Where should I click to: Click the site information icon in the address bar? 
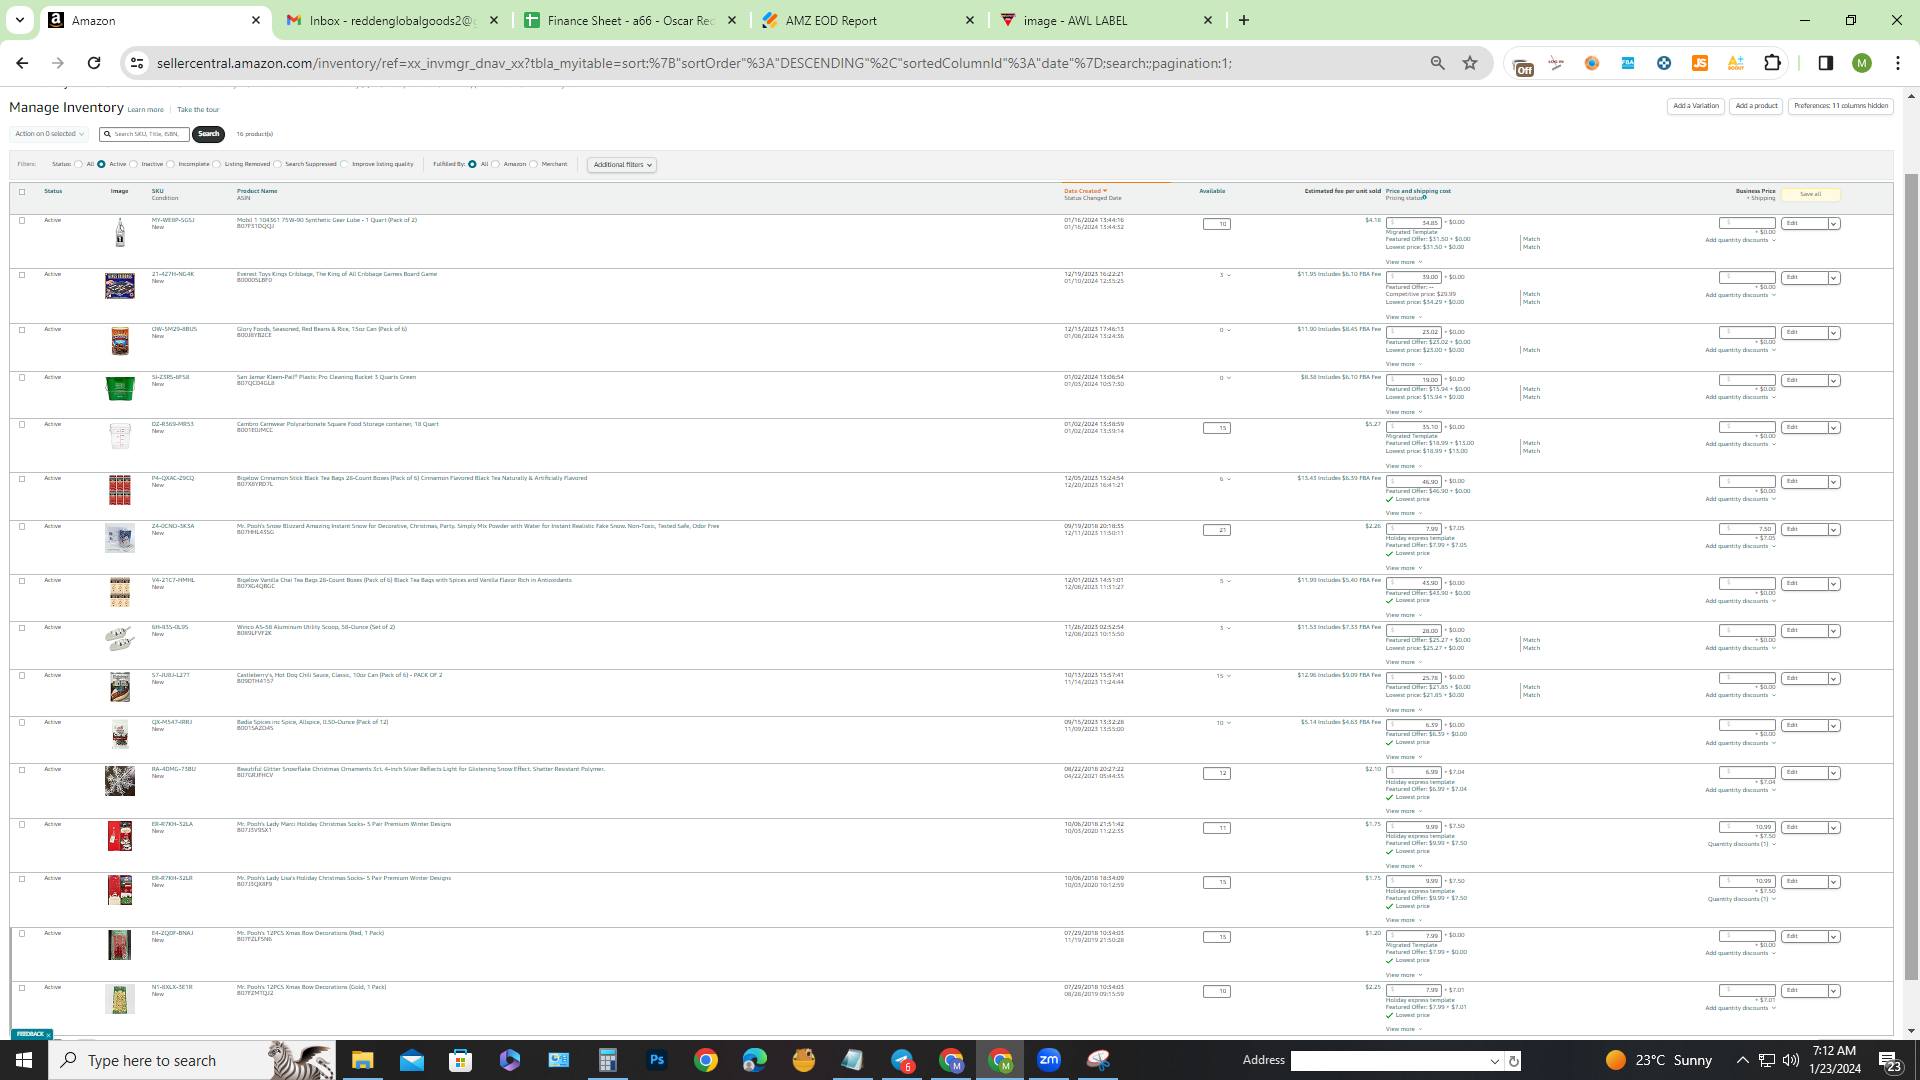pos(137,63)
